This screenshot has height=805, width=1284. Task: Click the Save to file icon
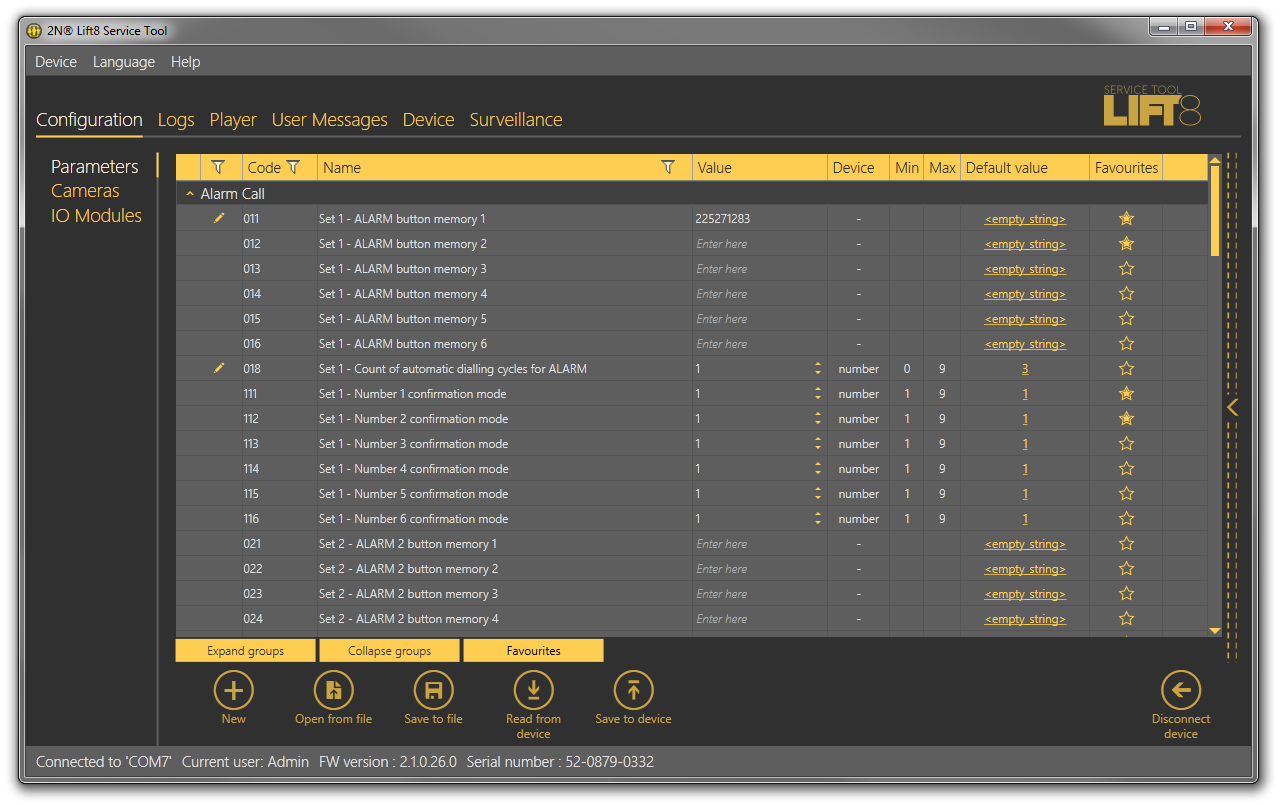[433, 690]
